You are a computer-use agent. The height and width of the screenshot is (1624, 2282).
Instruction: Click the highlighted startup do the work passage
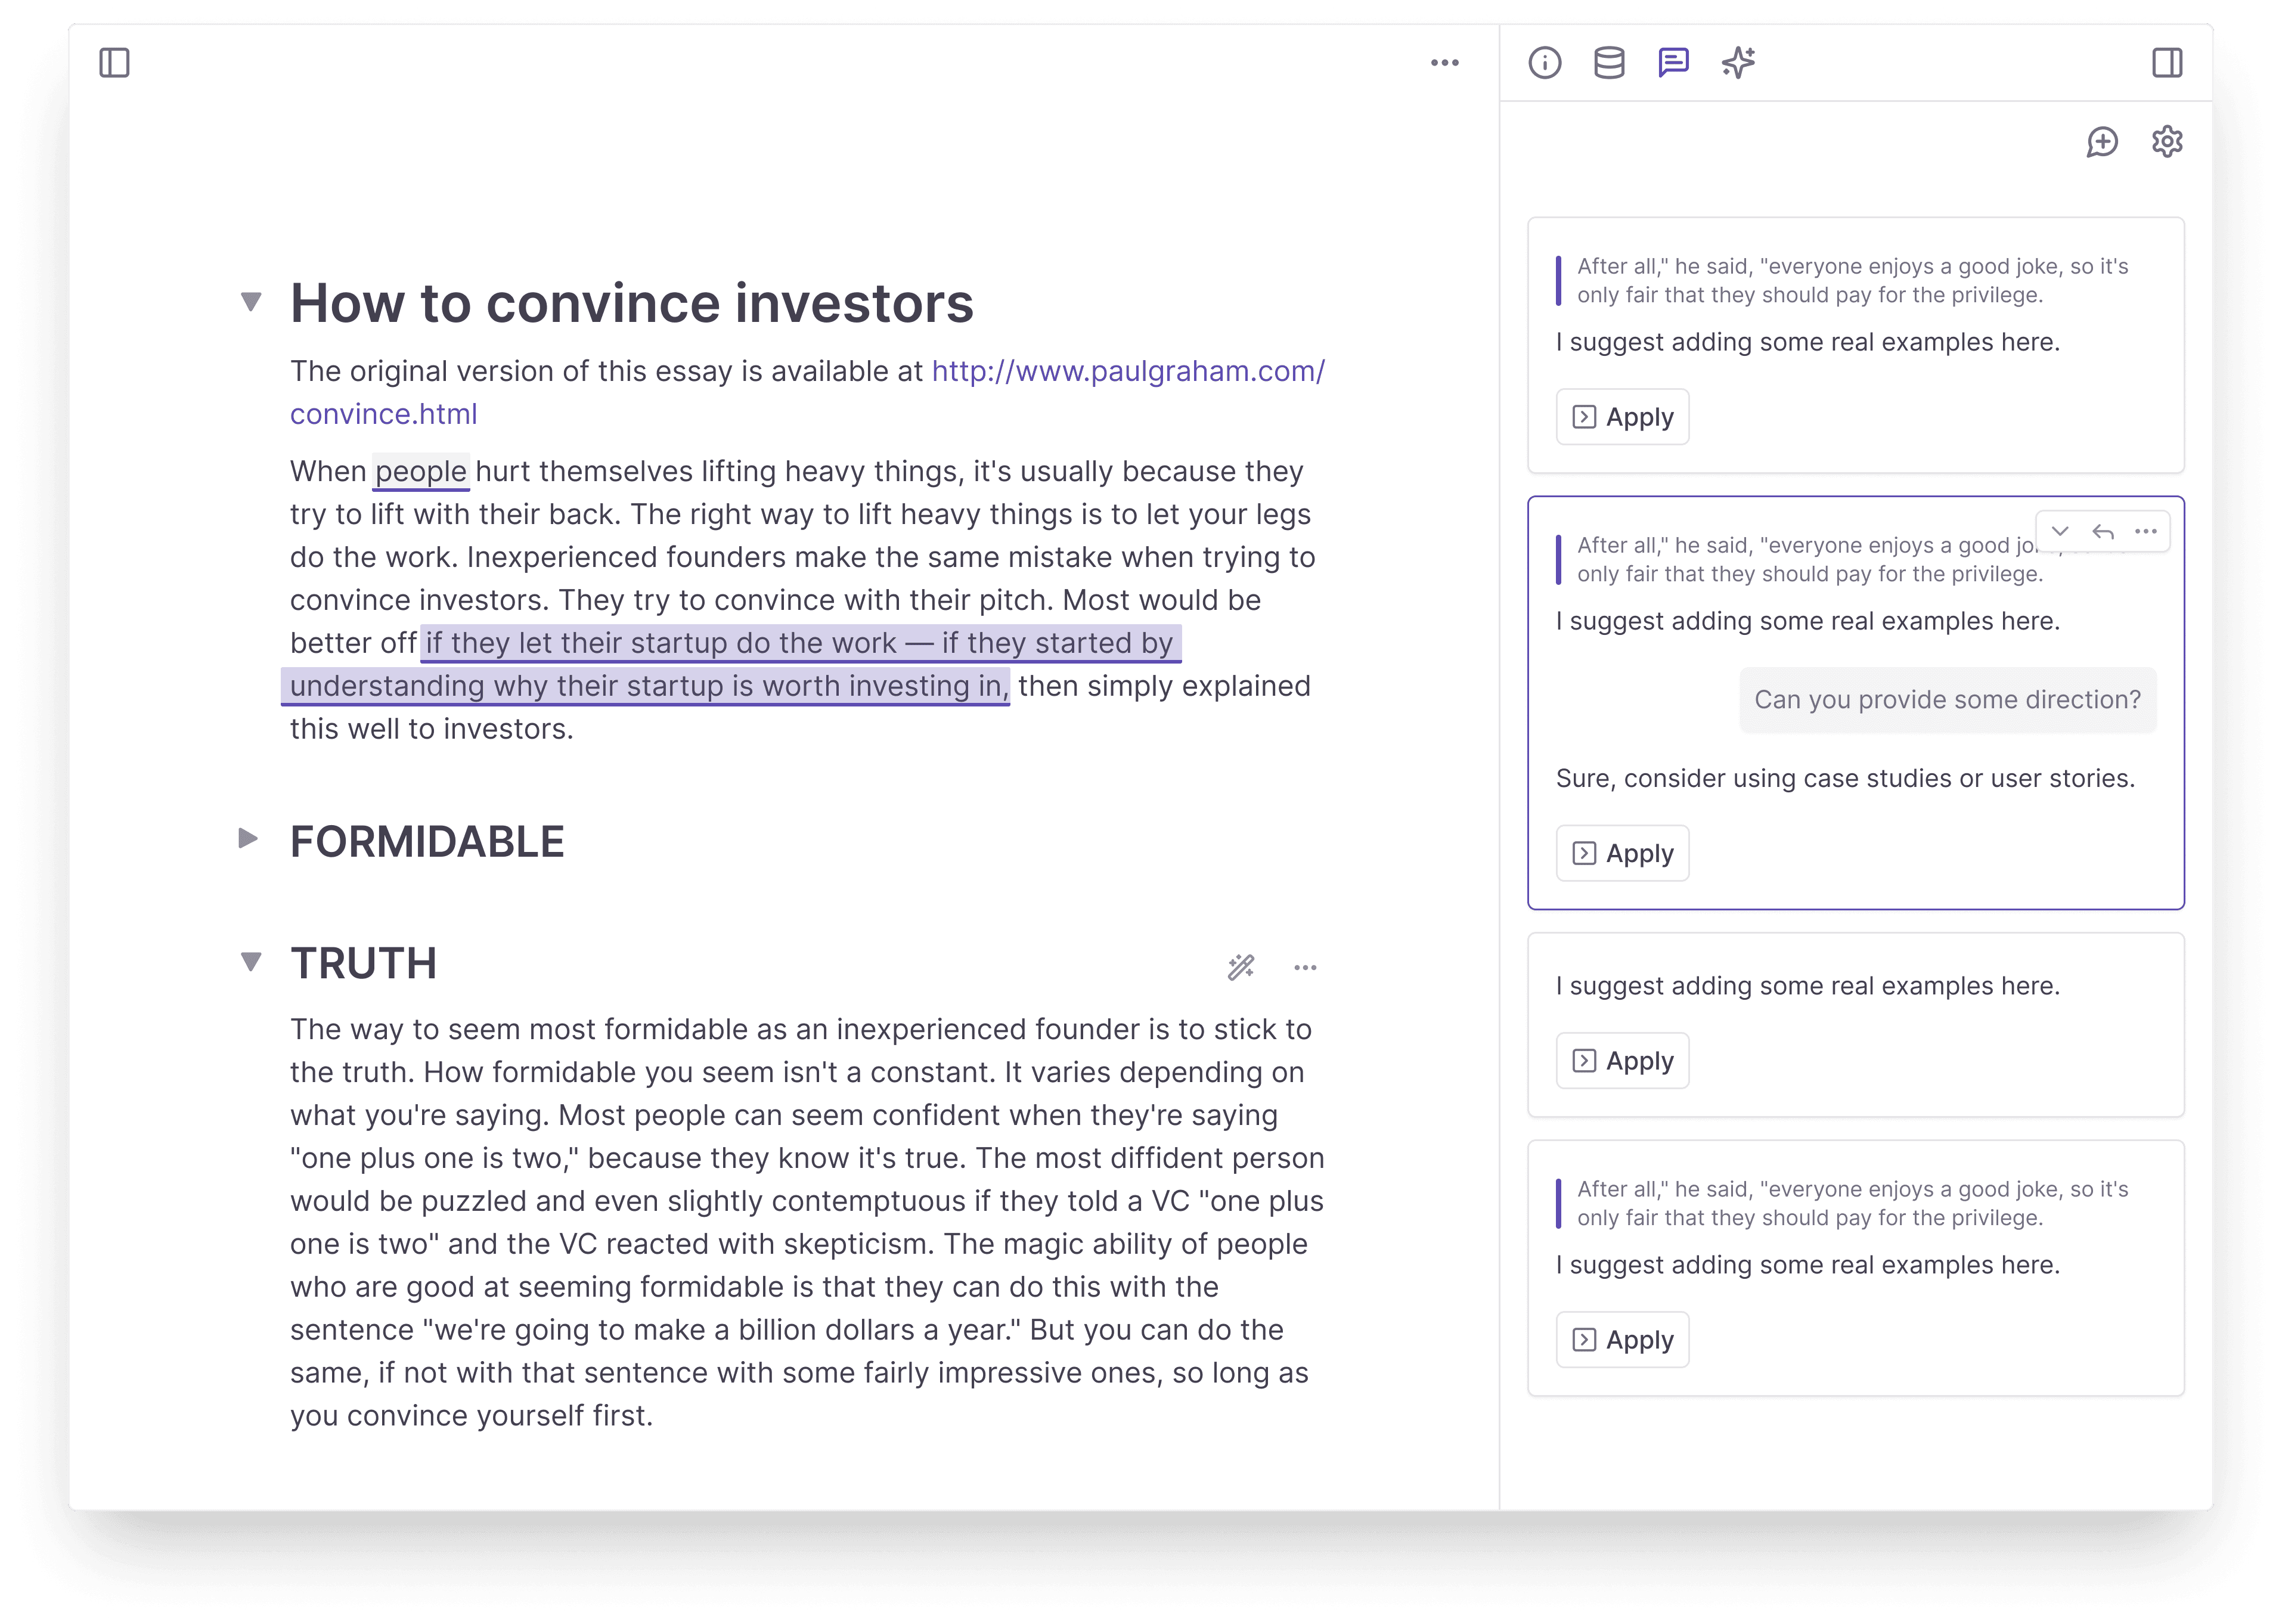(731, 664)
